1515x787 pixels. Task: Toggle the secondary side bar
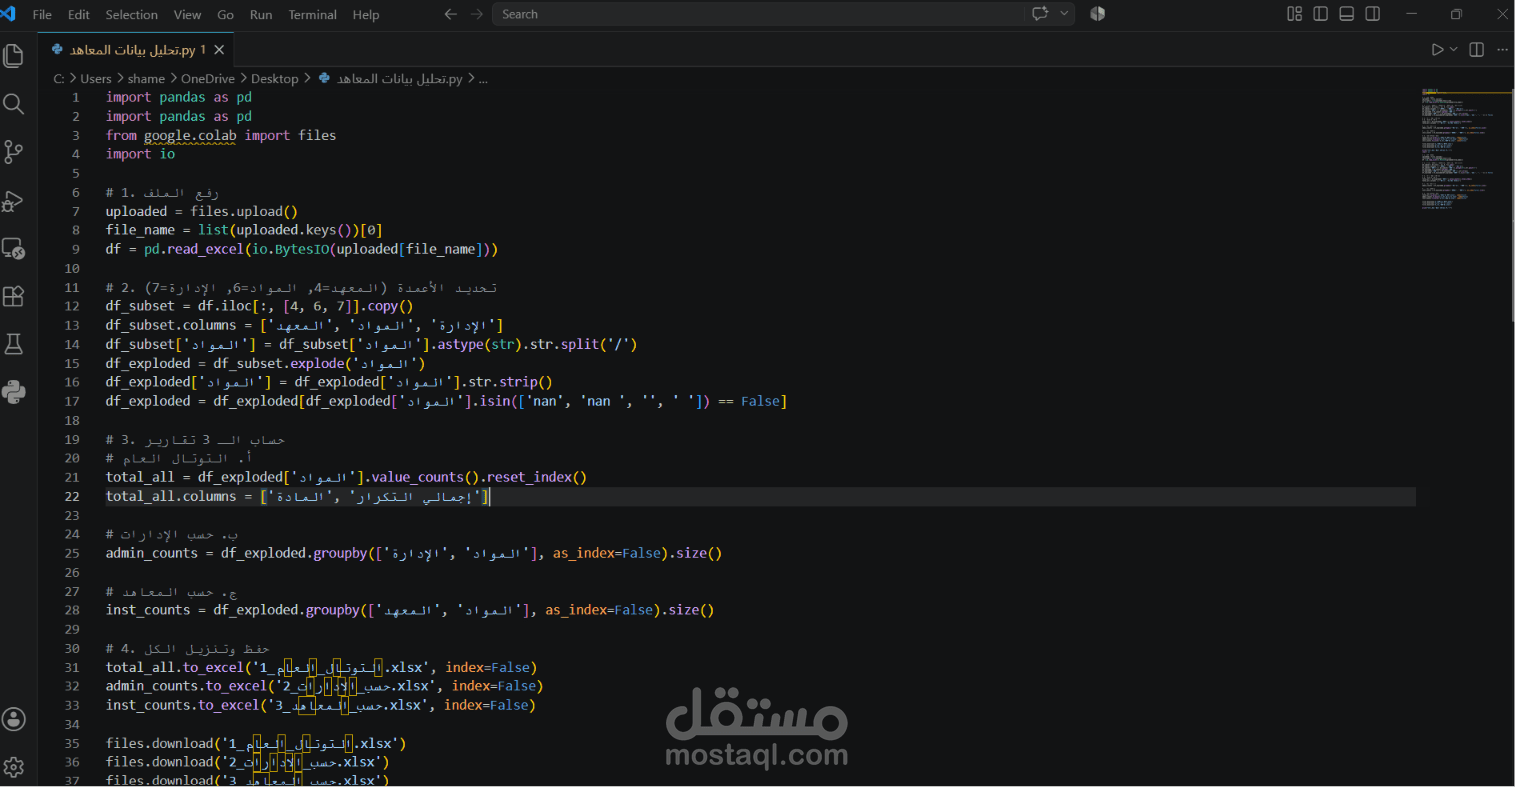point(1372,14)
